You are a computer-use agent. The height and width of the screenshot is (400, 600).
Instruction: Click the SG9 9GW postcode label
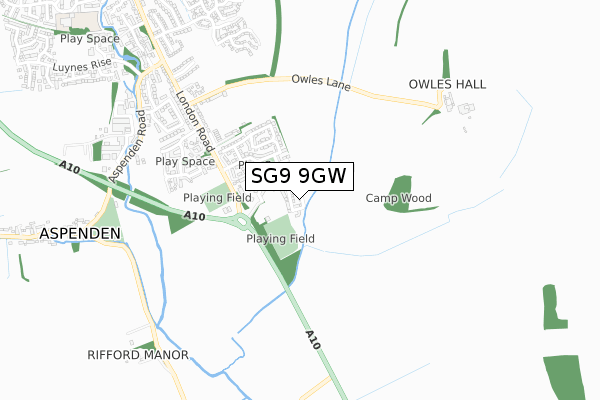tap(299, 176)
